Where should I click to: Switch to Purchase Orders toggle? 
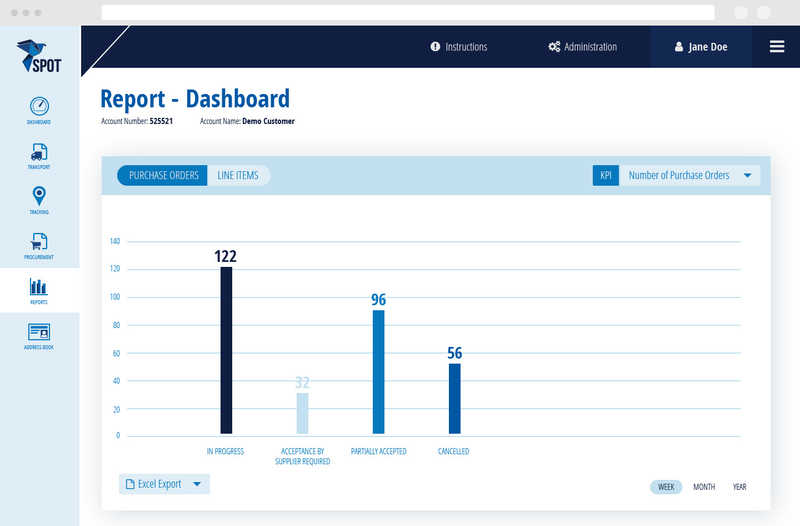pyautogui.click(x=163, y=176)
